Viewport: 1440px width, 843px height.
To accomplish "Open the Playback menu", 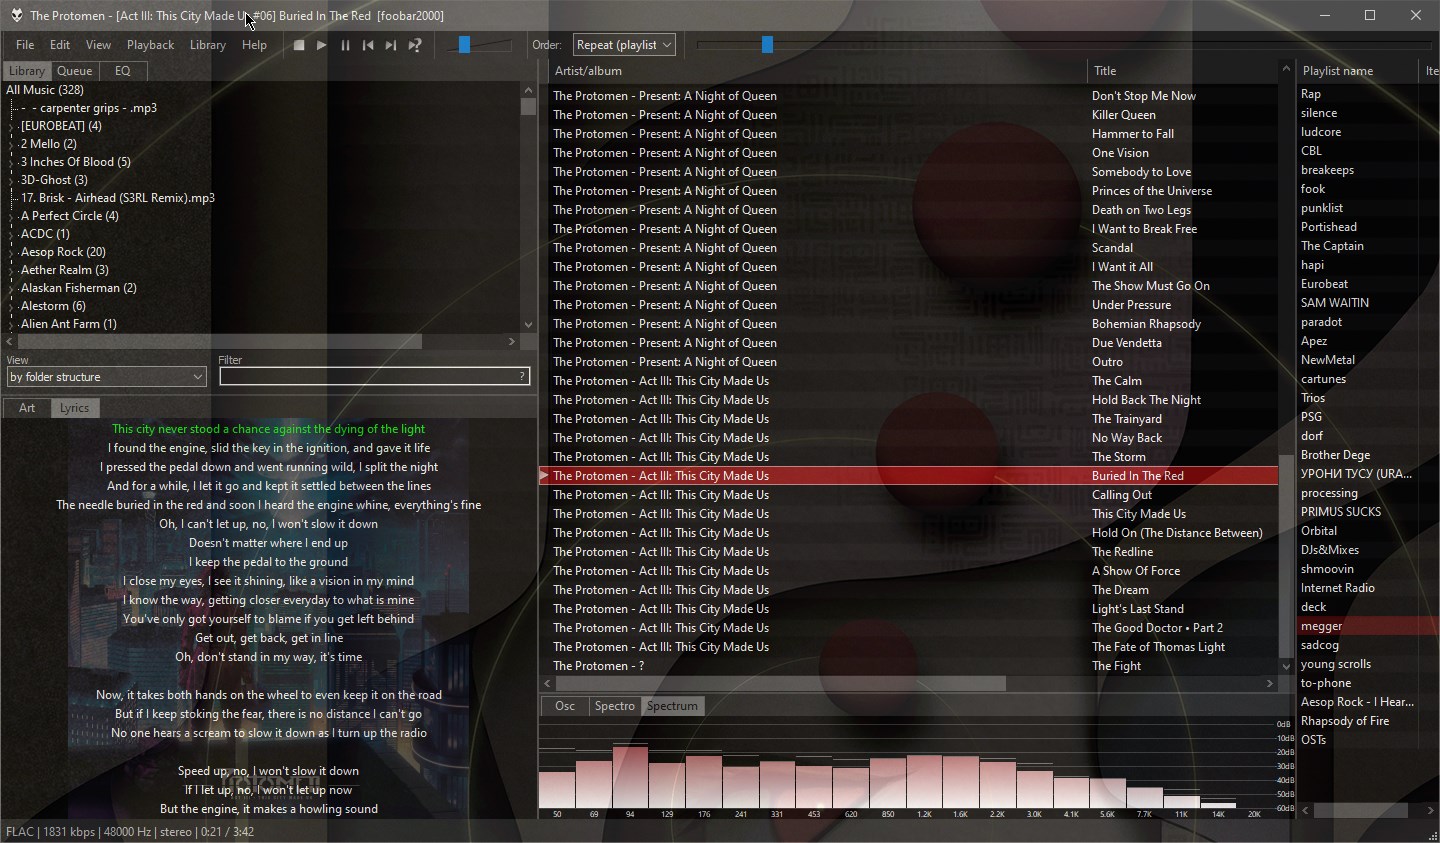I will coord(150,45).
